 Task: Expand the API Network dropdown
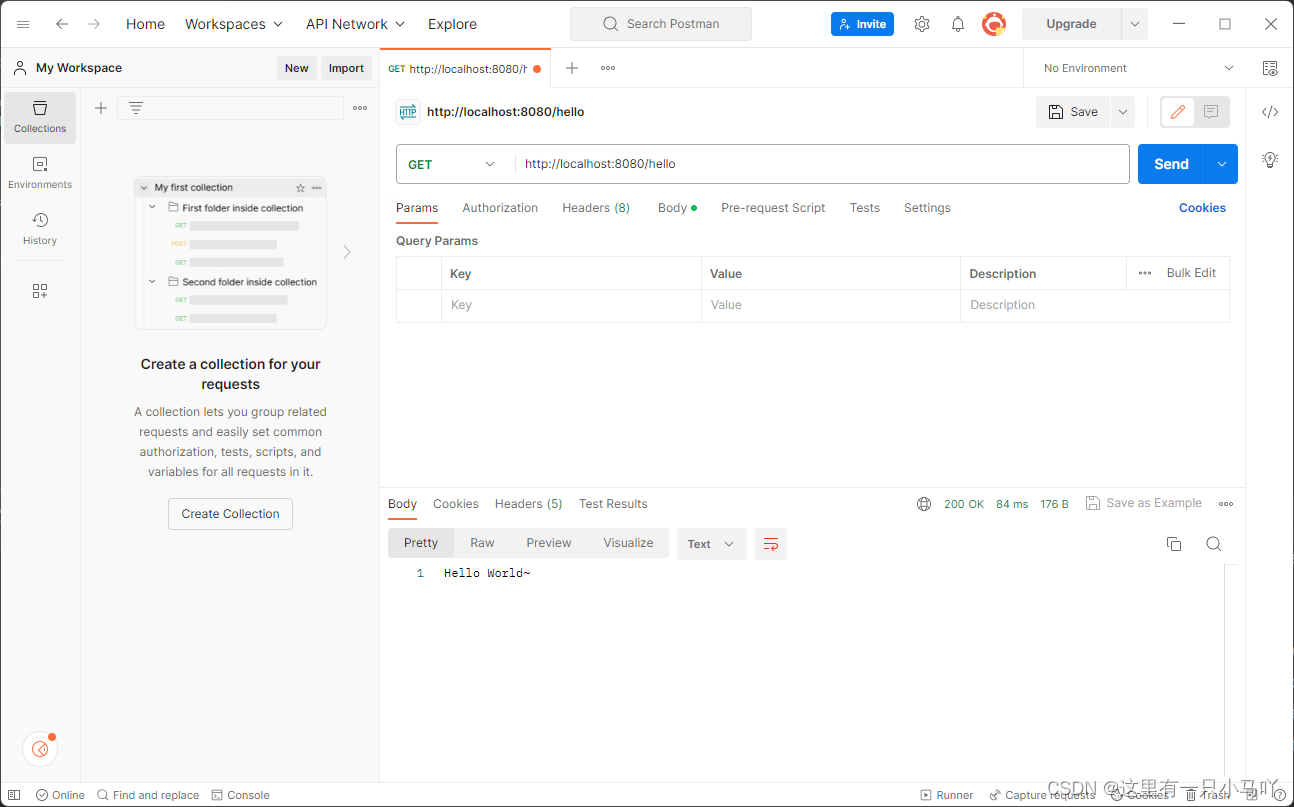pyautogui.click(x=356, y=24)
